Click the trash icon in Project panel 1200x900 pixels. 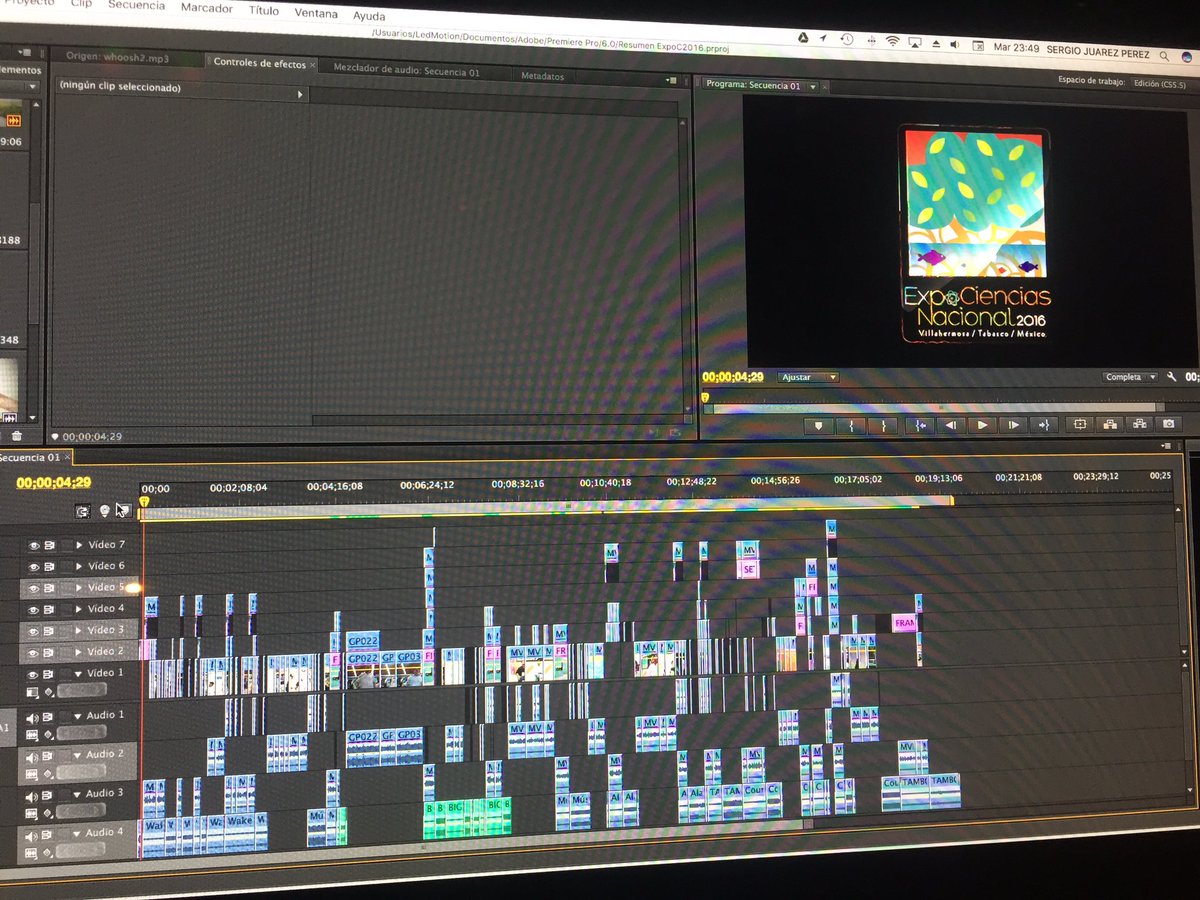(16, 436)
